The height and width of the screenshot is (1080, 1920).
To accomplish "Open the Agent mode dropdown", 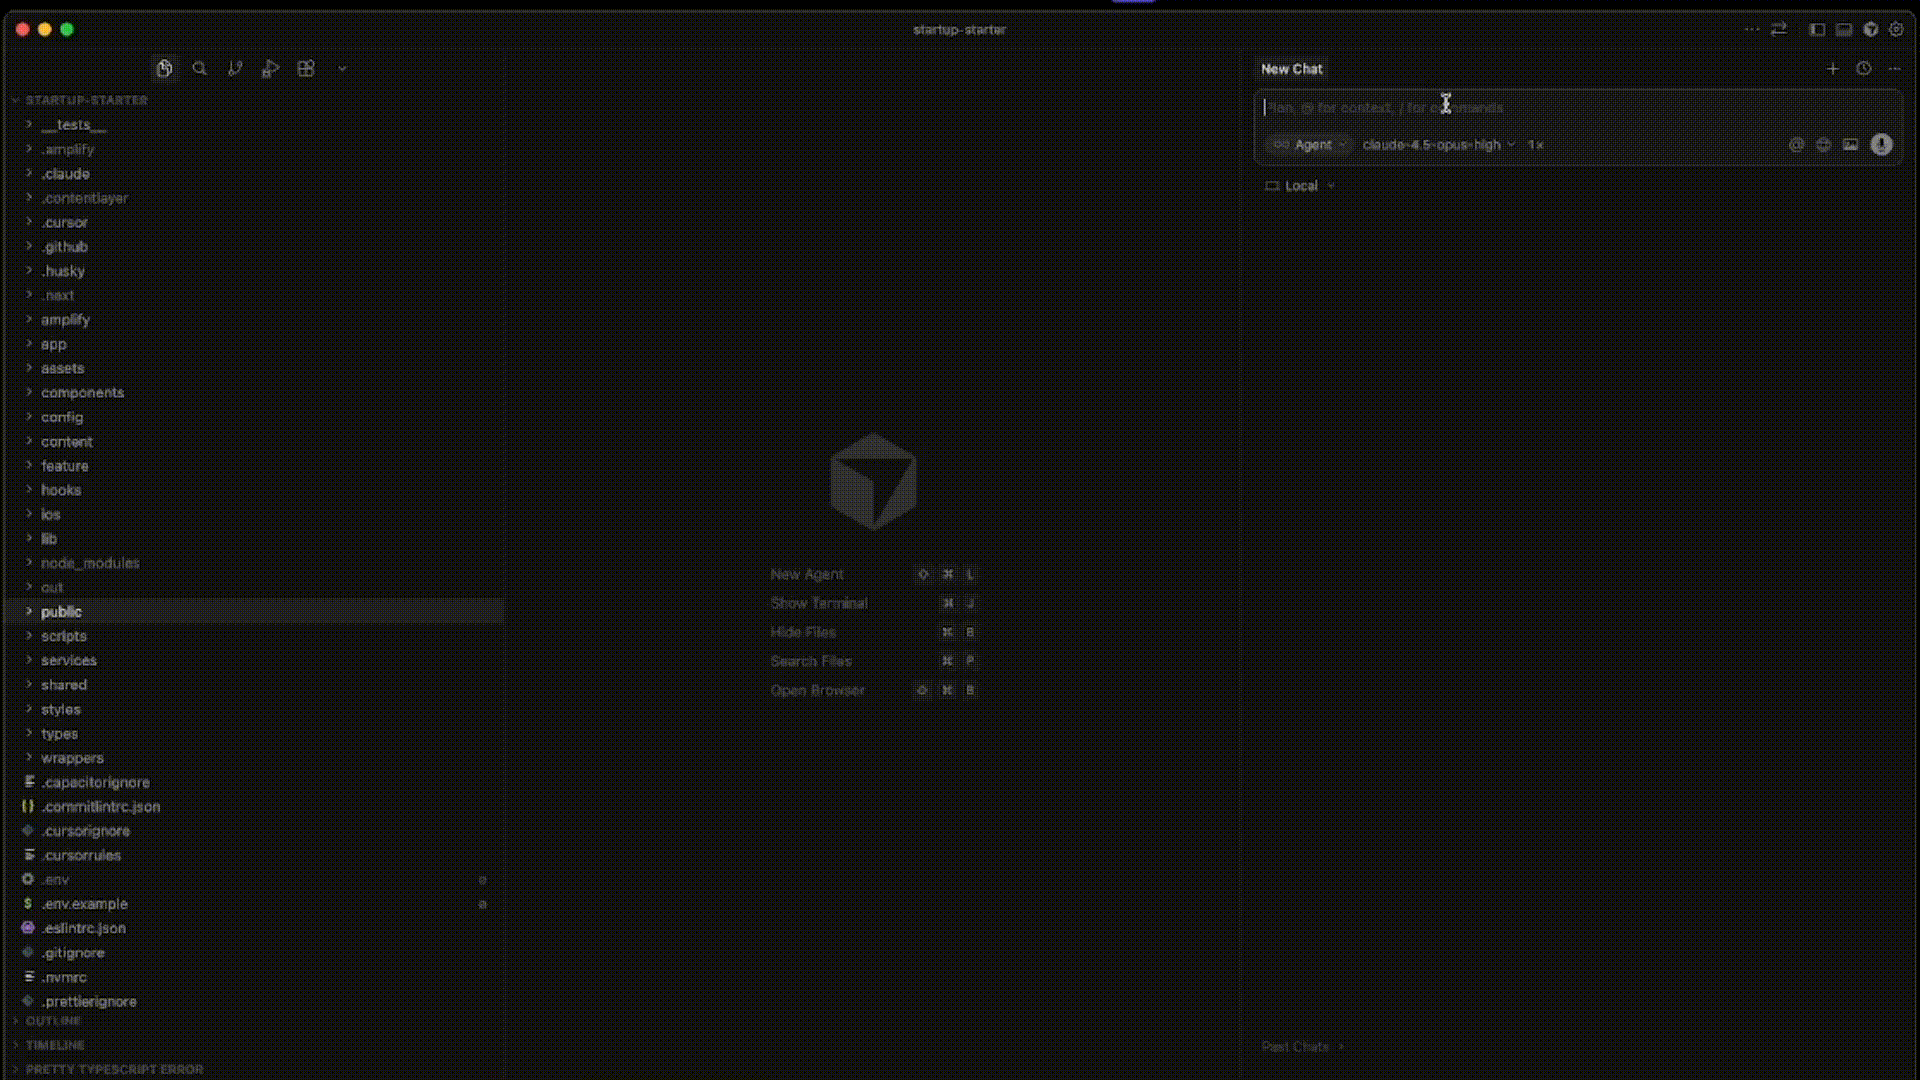I will (x=1308, y=144).
